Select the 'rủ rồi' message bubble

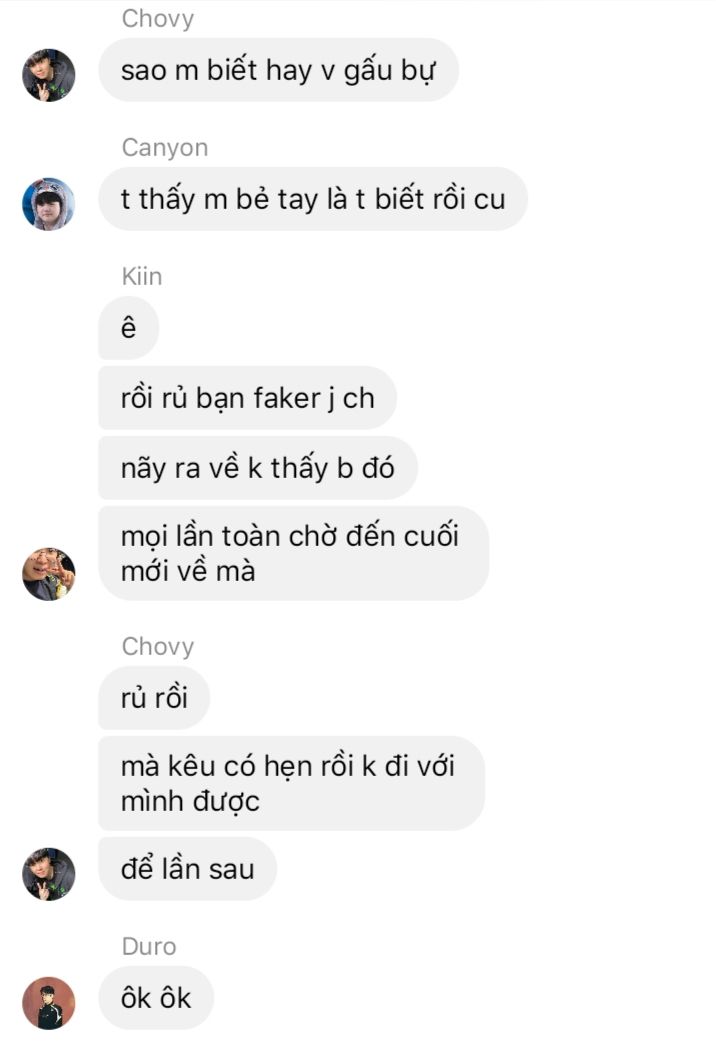coord(154,698)
